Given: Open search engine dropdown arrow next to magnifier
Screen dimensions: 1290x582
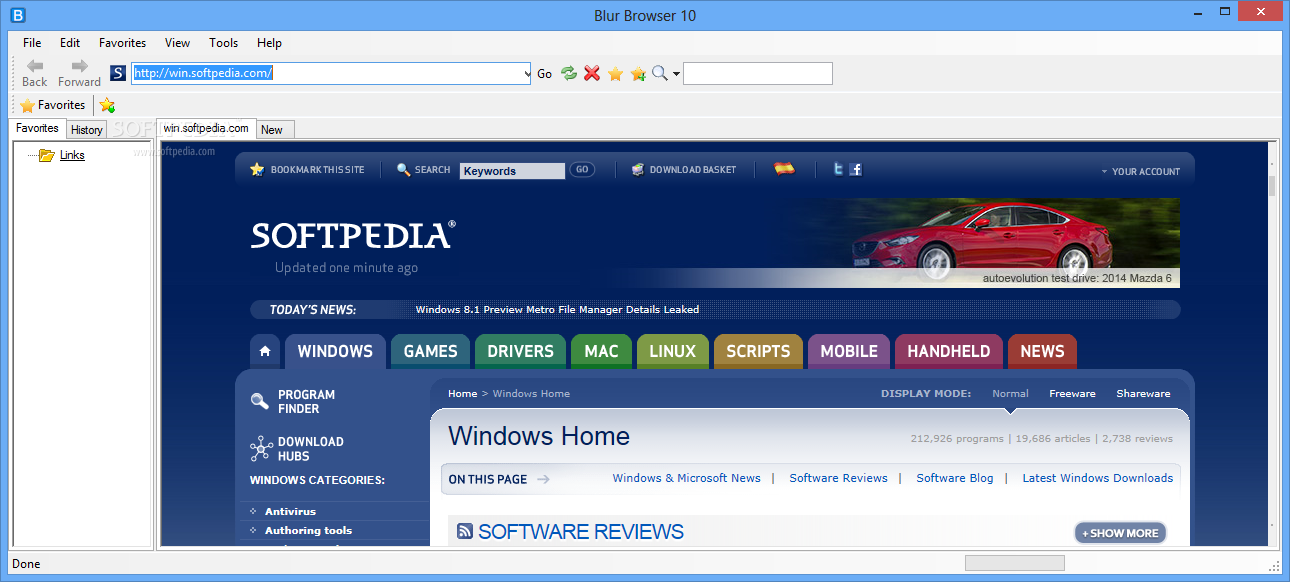Looking at the screenshot, I should pyautogui.click(x=676, y=74).
